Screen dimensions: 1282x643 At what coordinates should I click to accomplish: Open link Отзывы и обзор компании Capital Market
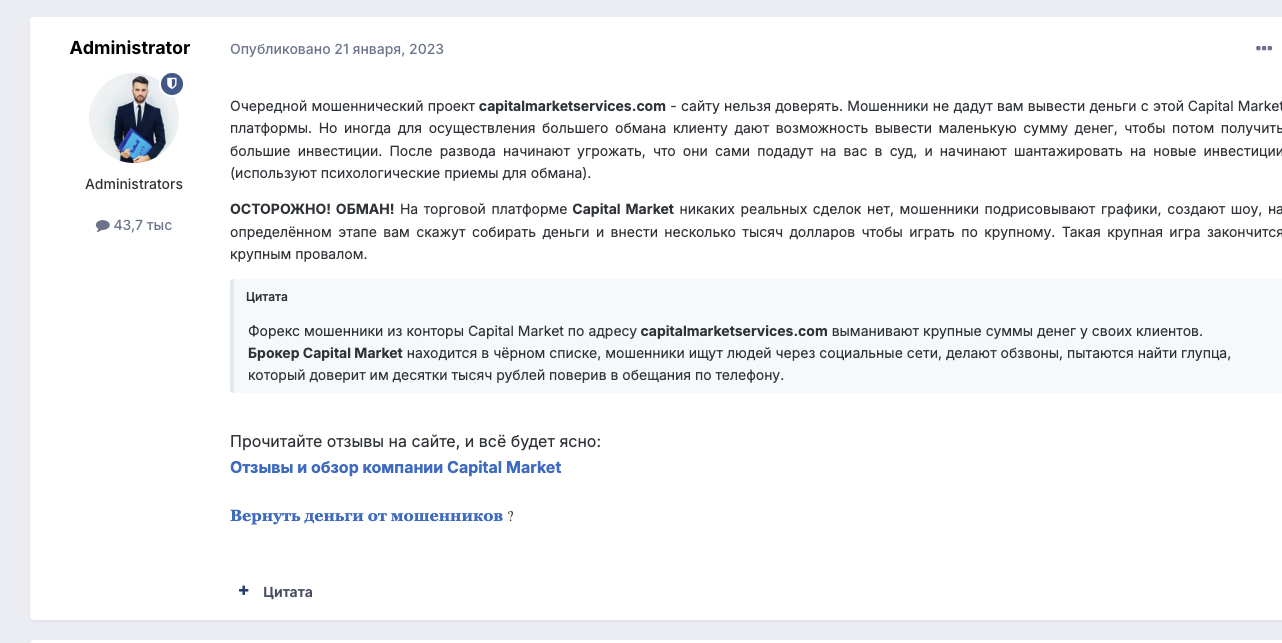[x=396, y=467]
